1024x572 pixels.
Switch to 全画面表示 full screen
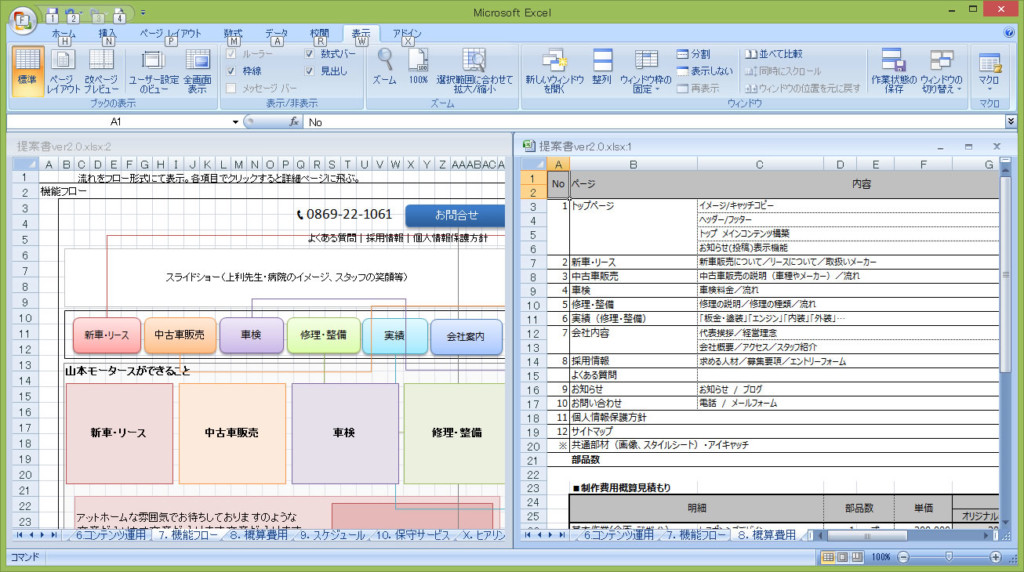(x=197, y=71)
